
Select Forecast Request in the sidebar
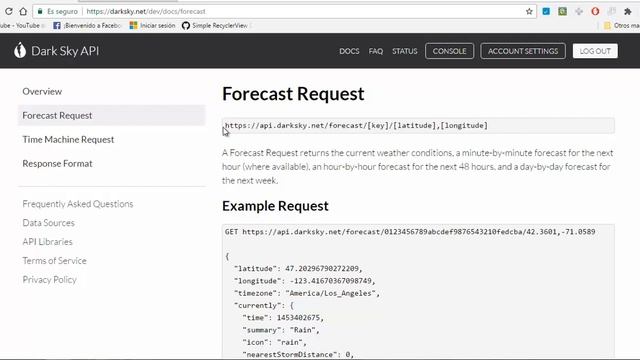pos(111,116)
